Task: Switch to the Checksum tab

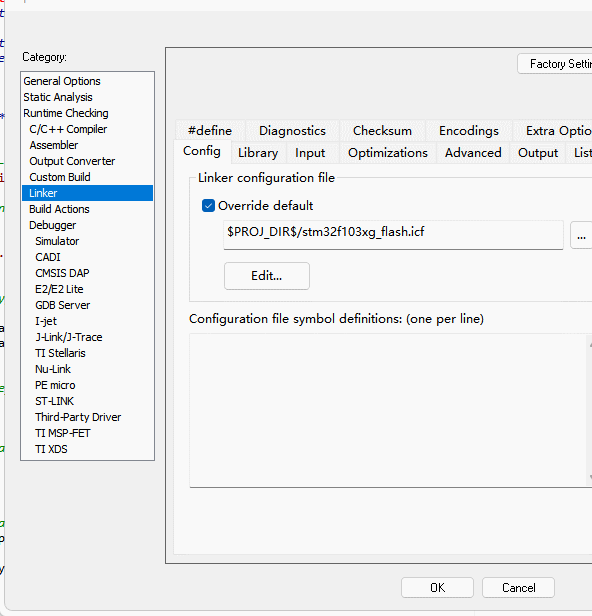Action: pyautogui.click(x=382, y=131)
